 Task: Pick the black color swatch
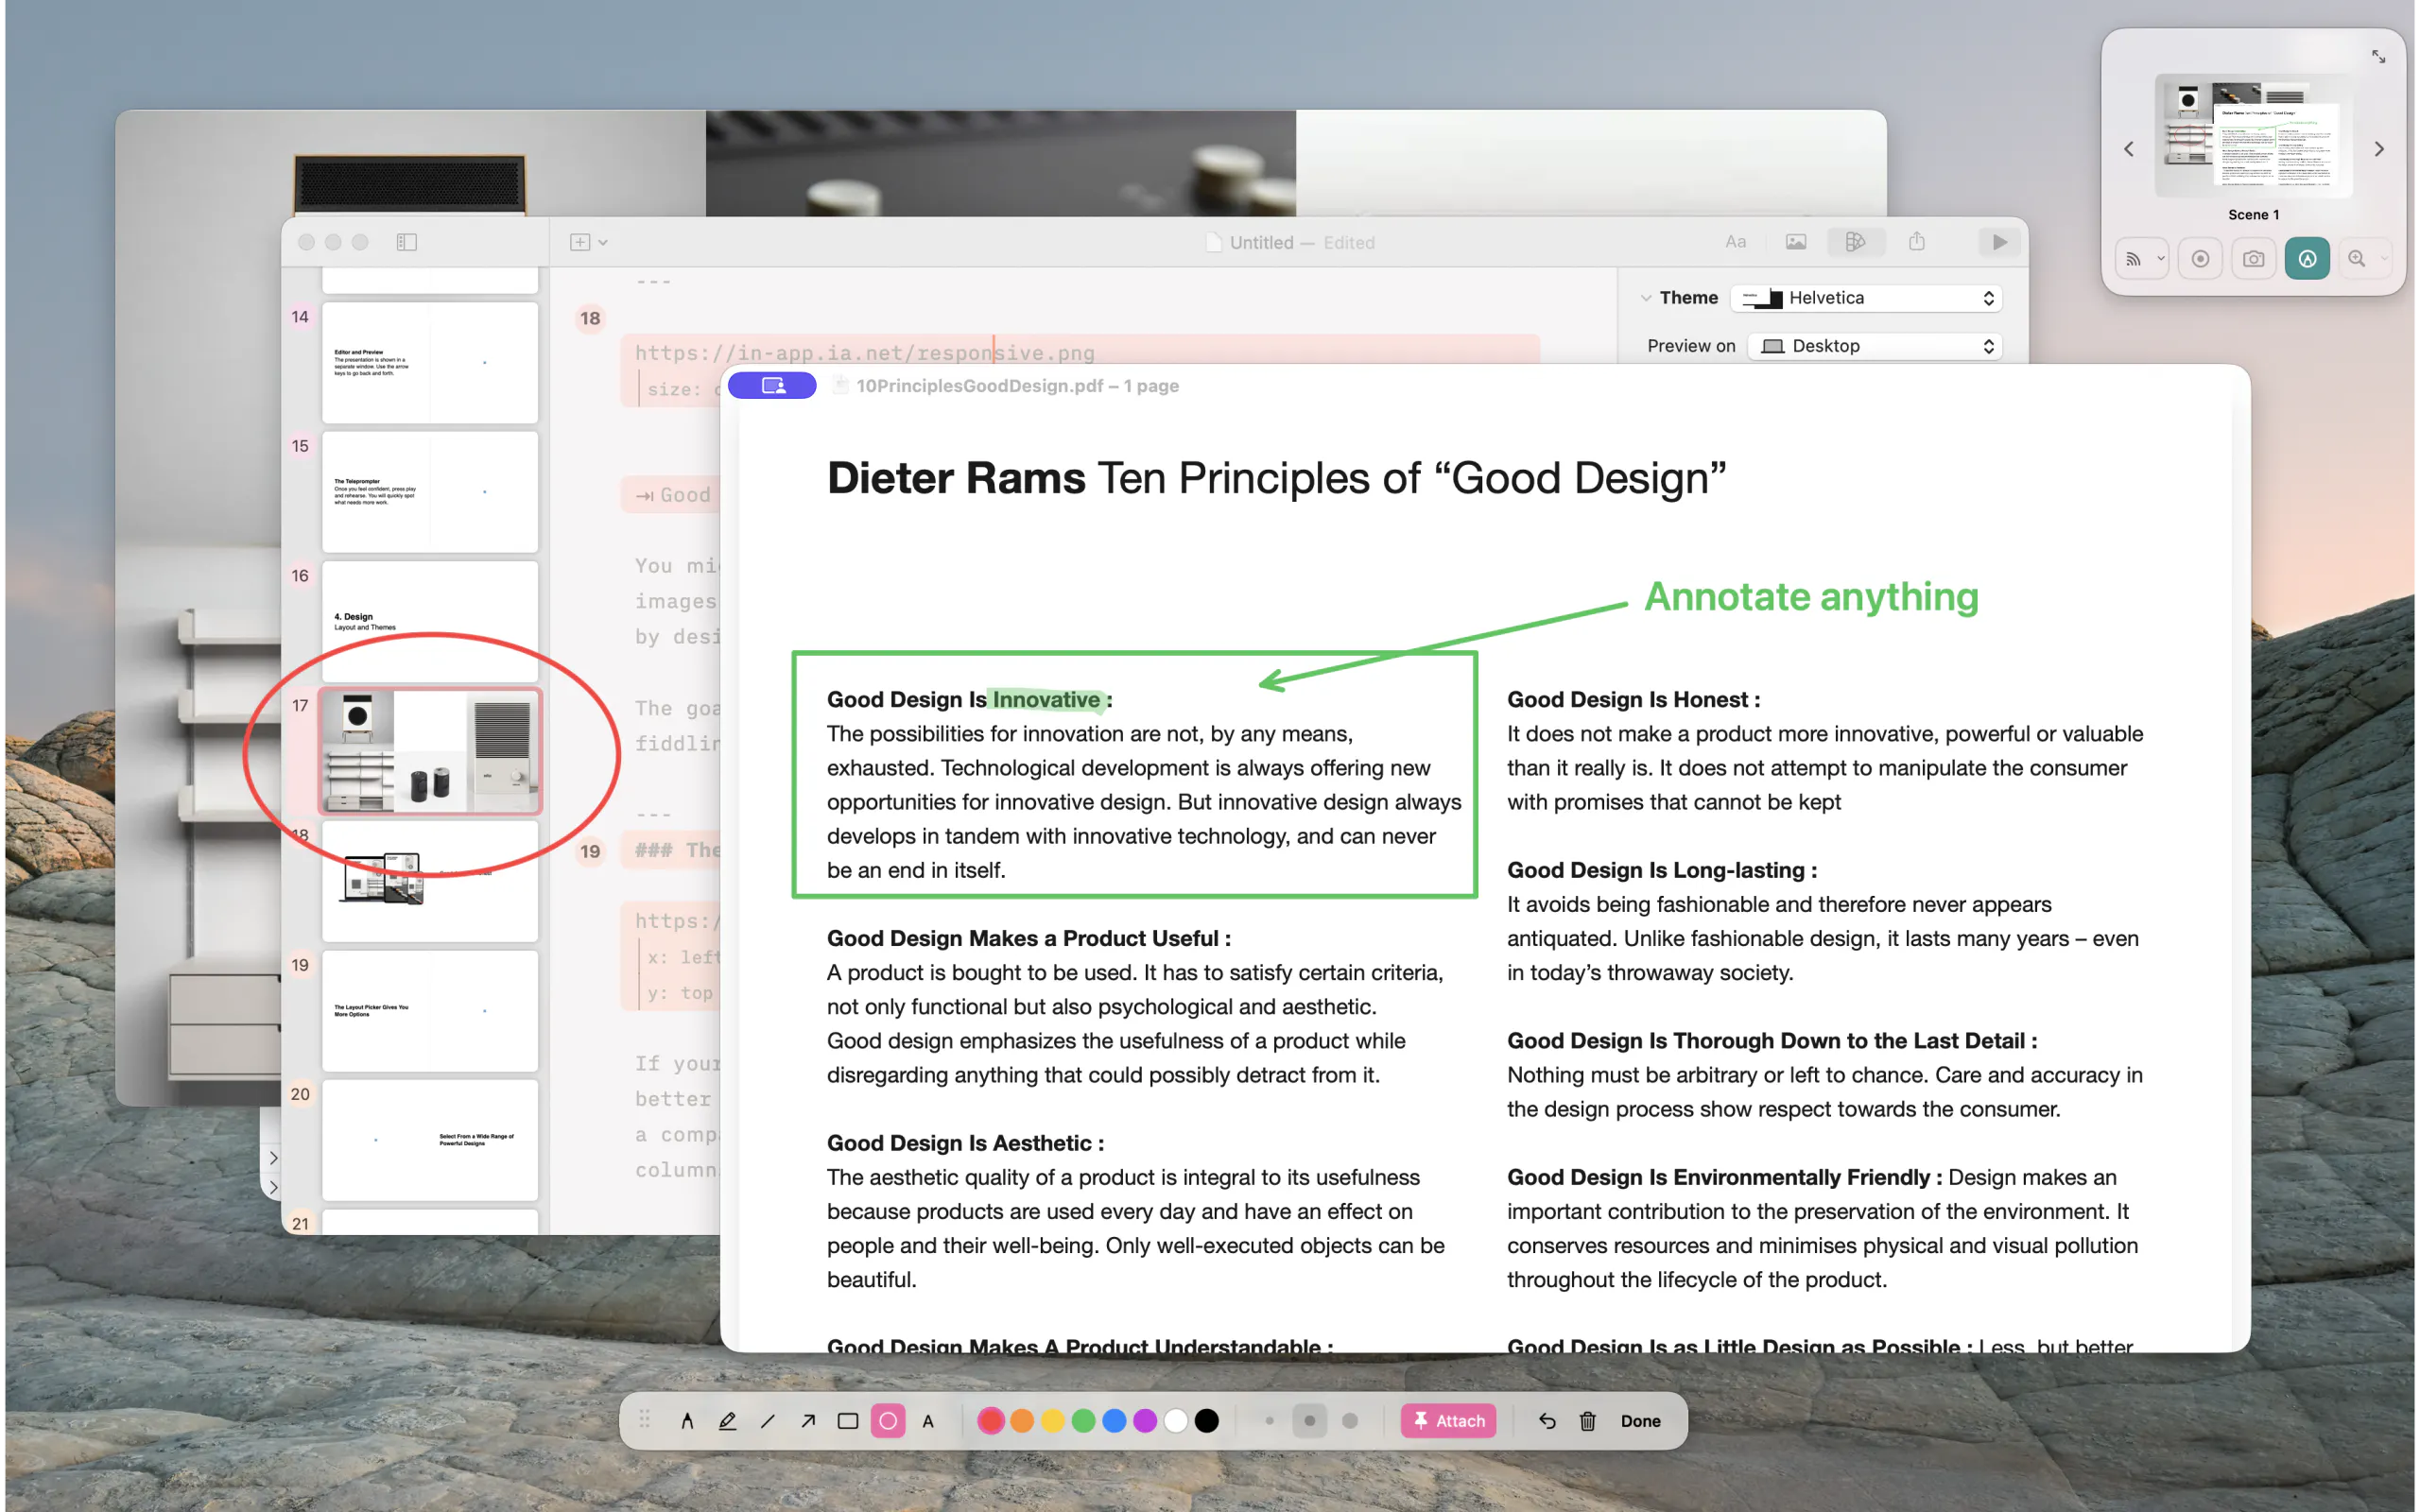(x=1208, y=1421)
